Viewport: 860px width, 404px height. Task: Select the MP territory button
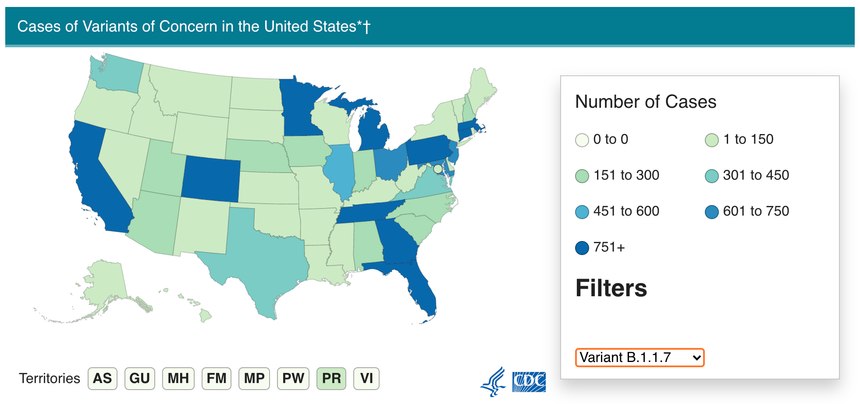pos(254,379)
